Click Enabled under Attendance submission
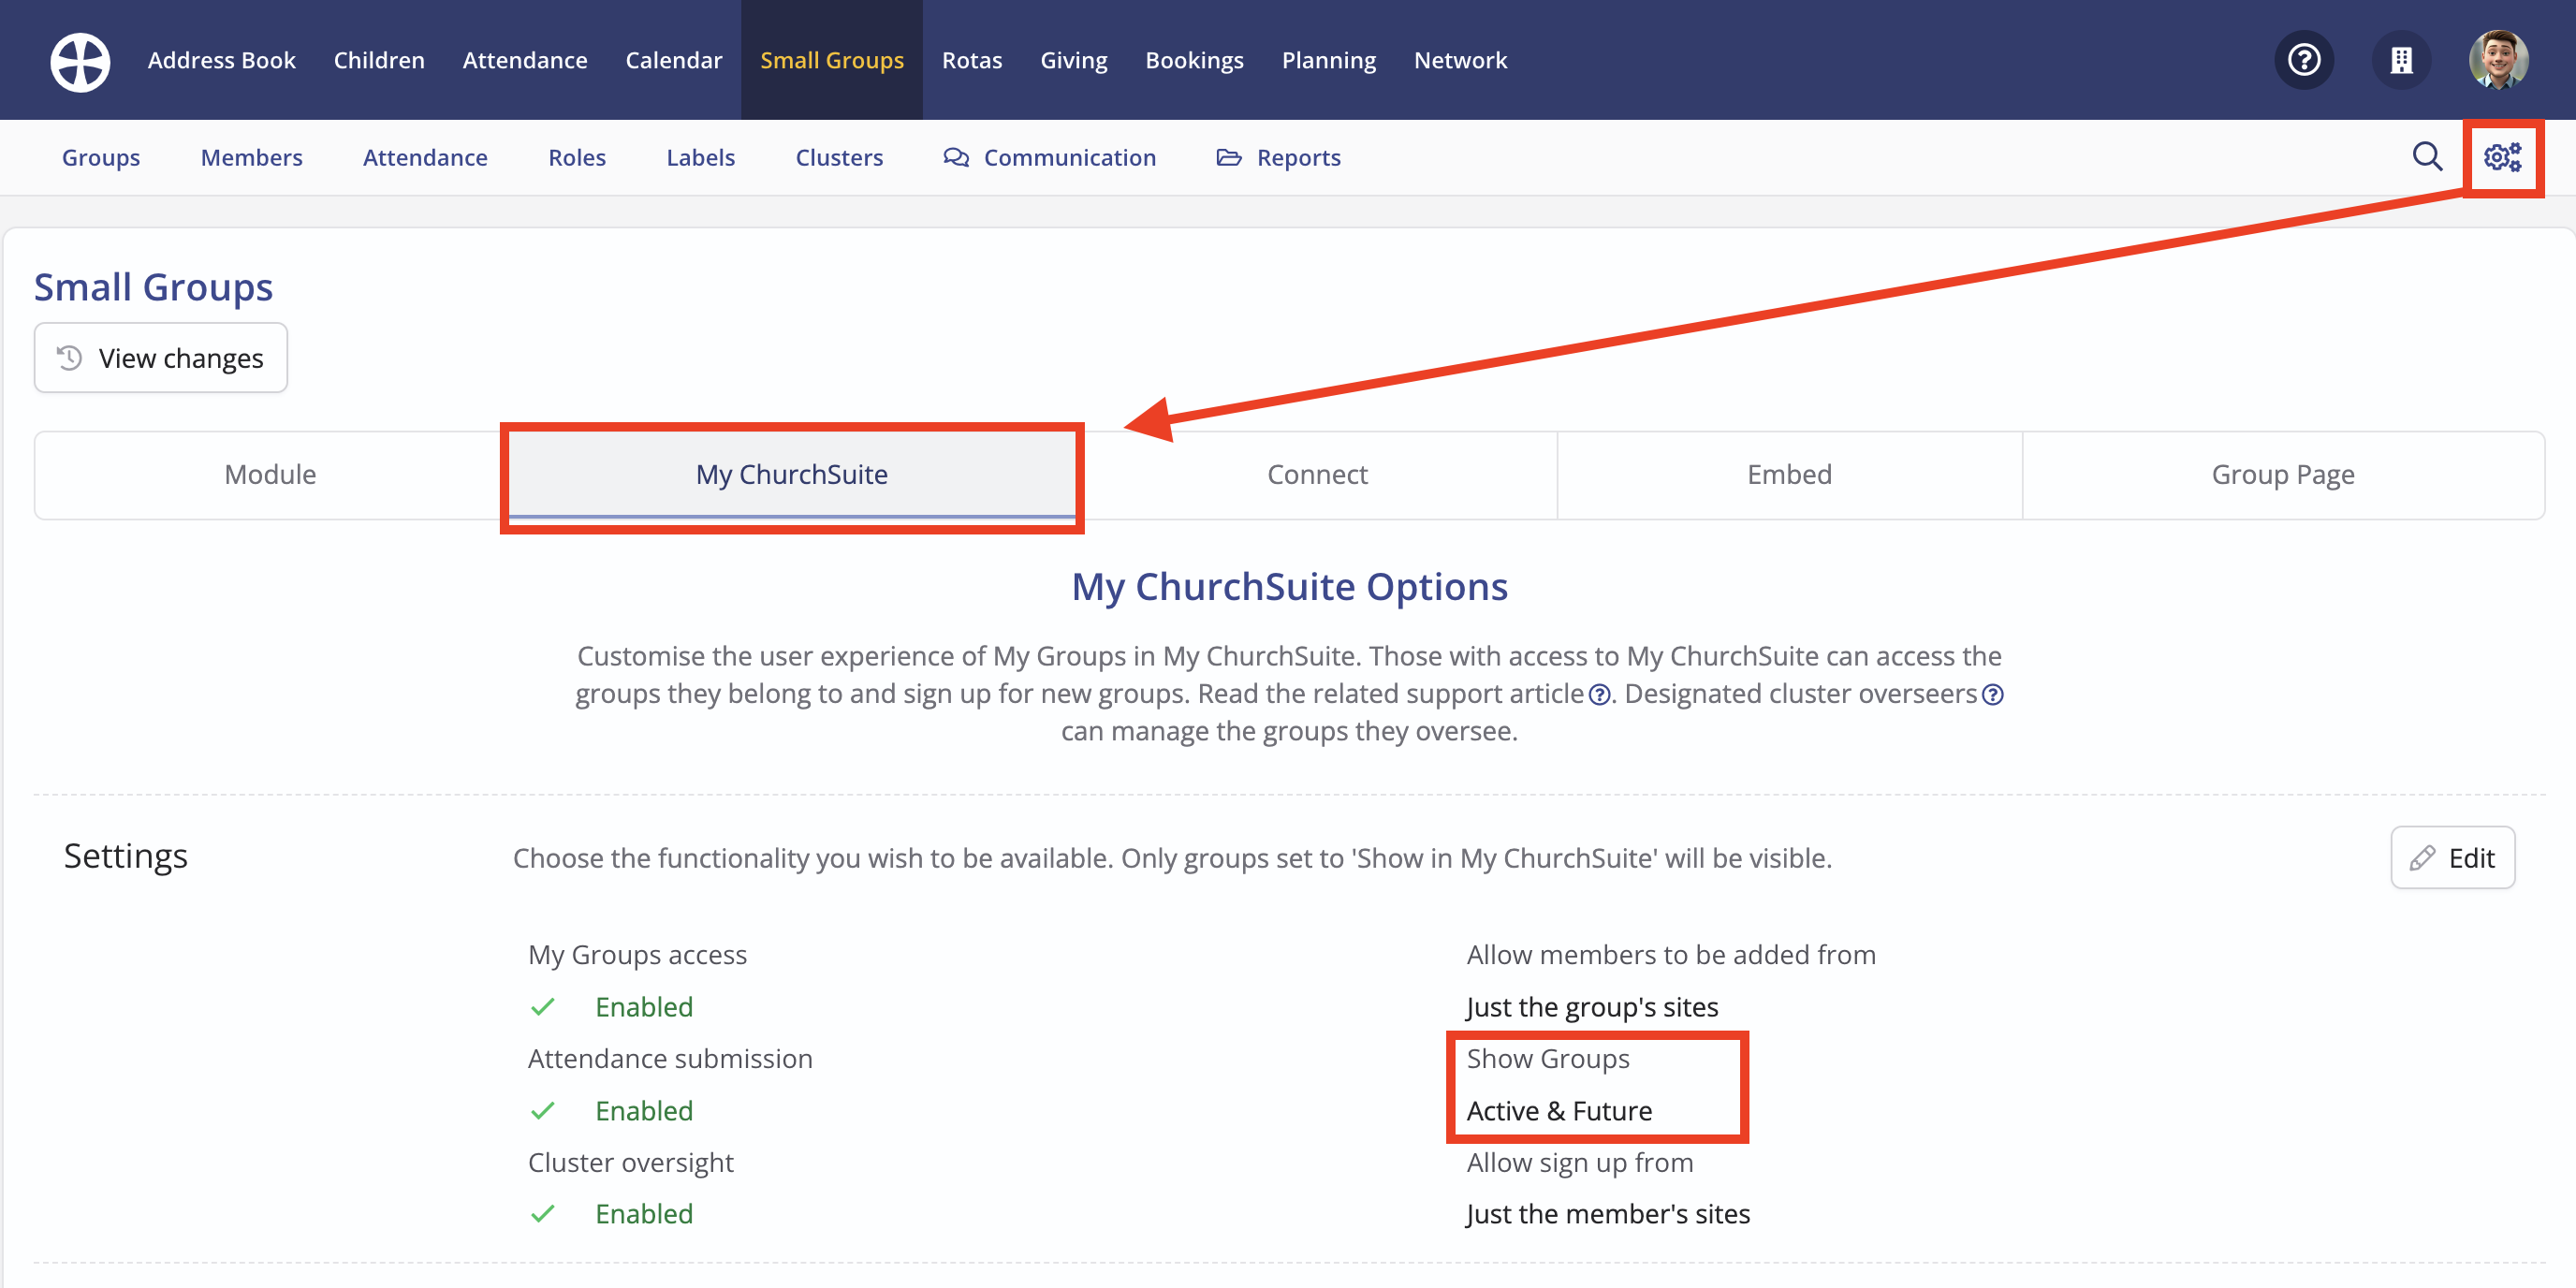The height and width of the screenshot is (1288, 2576). [x=644, y=1111]
